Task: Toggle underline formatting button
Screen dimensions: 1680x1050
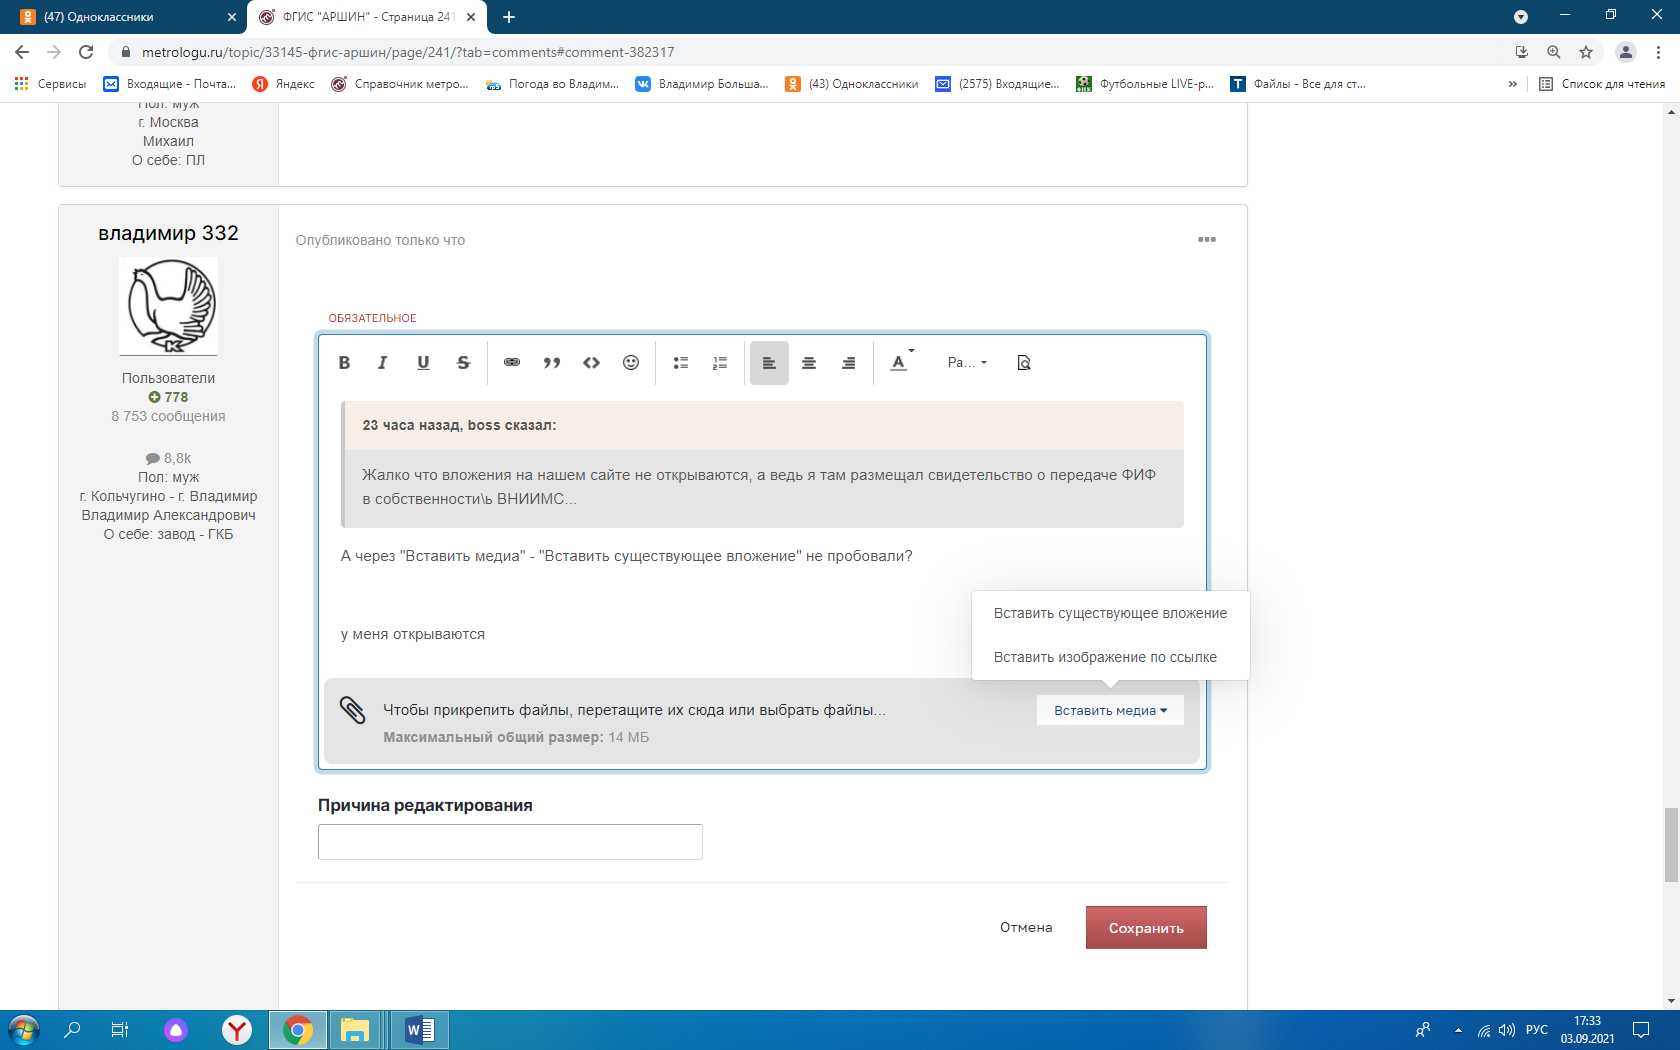Action: [x=423, y=363]
